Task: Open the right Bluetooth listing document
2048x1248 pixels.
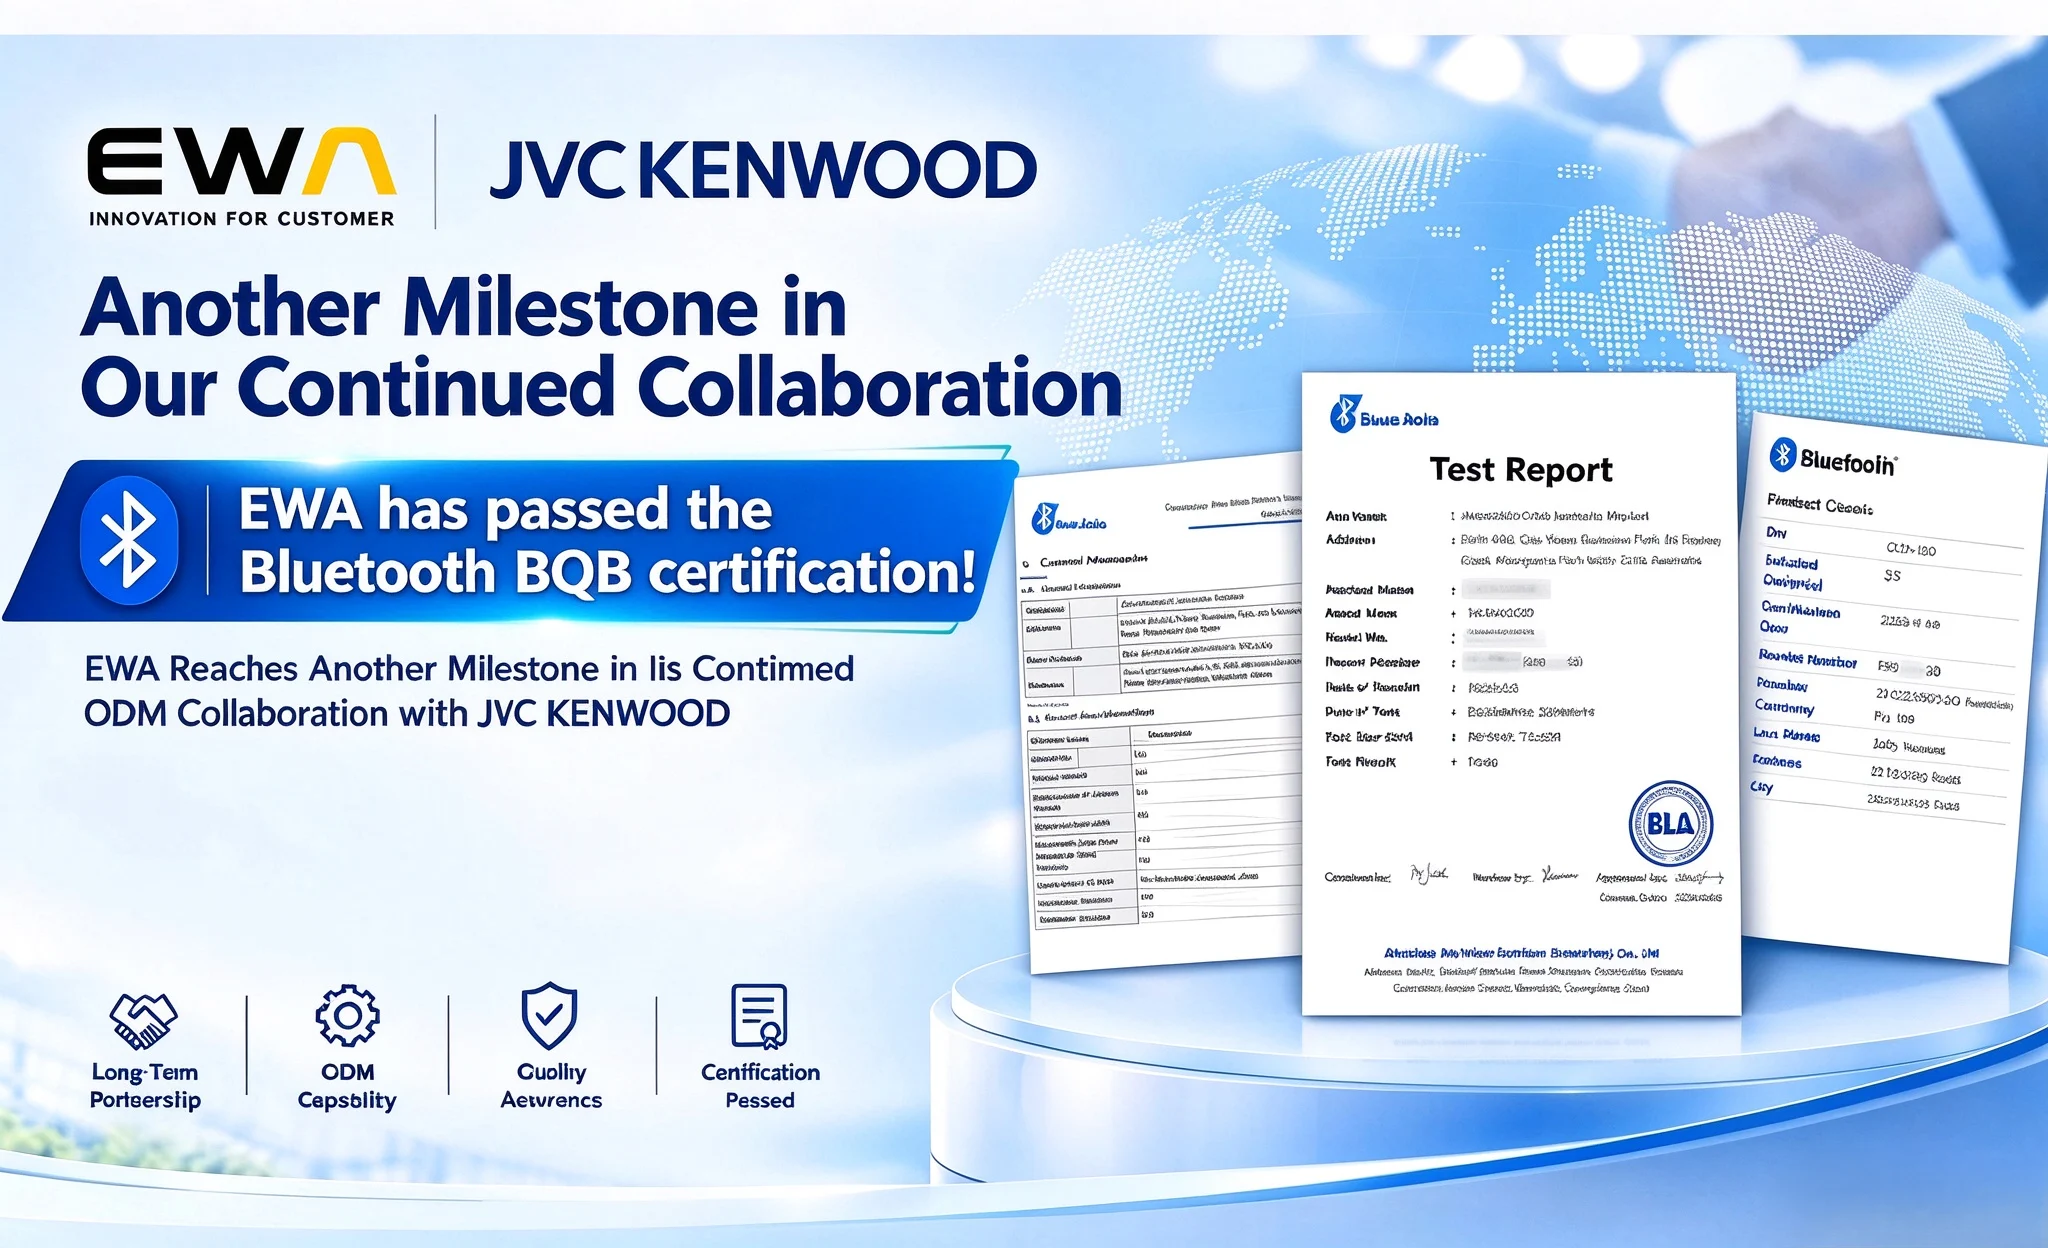Action: (1890, 688)
